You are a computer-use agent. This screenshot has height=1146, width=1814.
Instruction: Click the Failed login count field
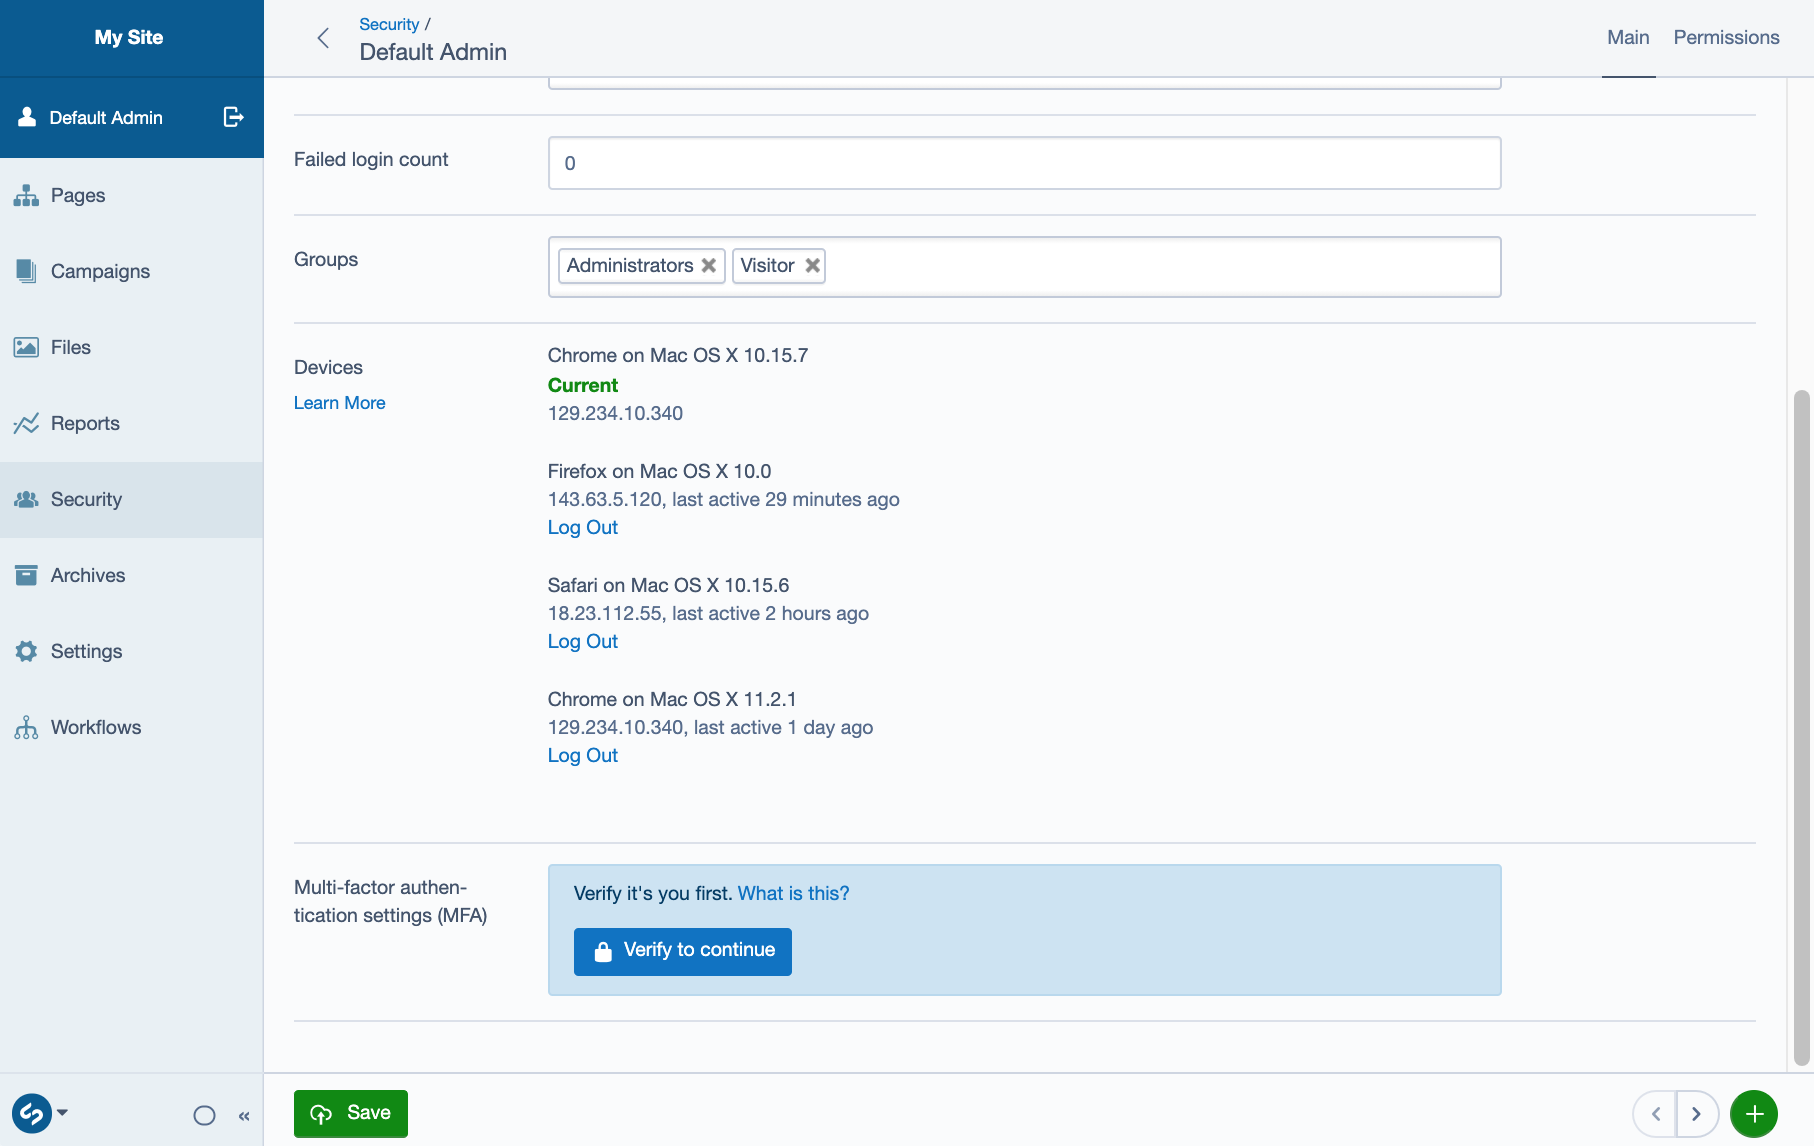[x=1023, y=162]
